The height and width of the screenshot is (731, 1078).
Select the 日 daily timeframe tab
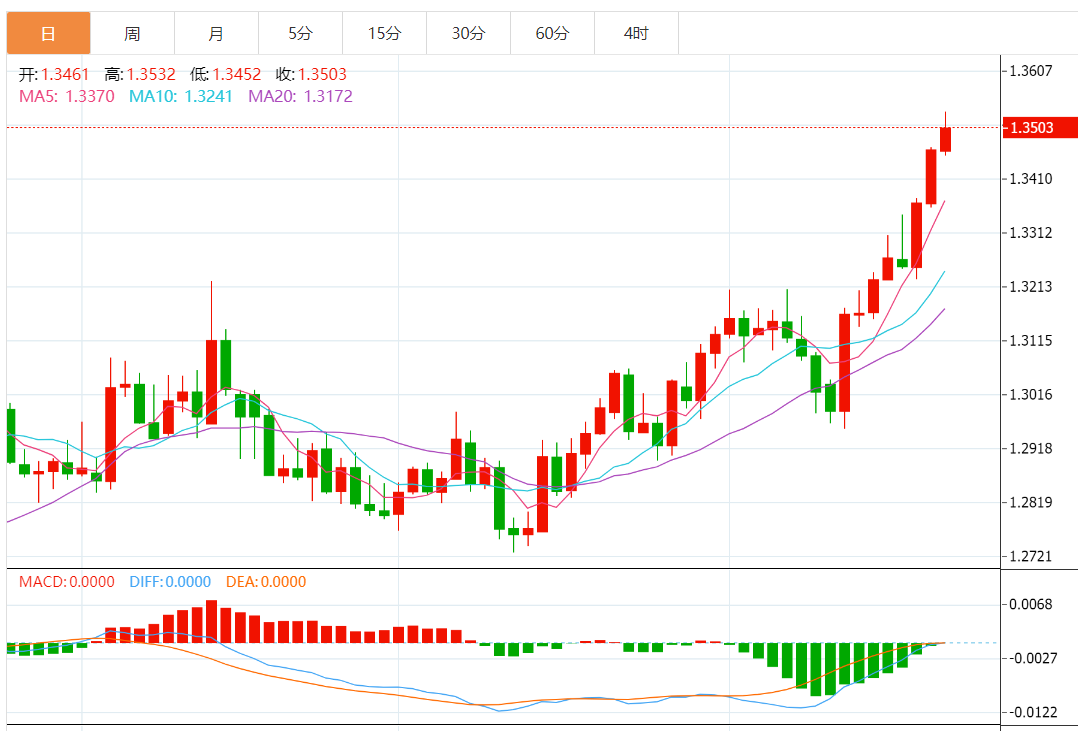[x=48, y=33]
